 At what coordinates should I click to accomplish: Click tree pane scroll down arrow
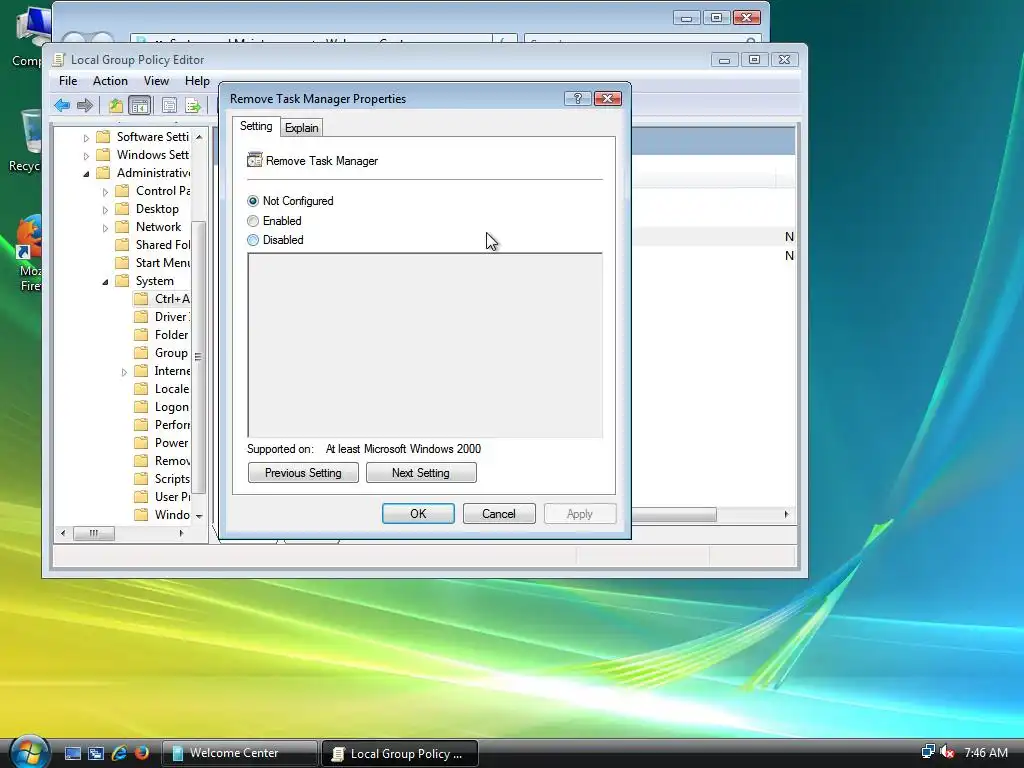click(x=199, y=516)
